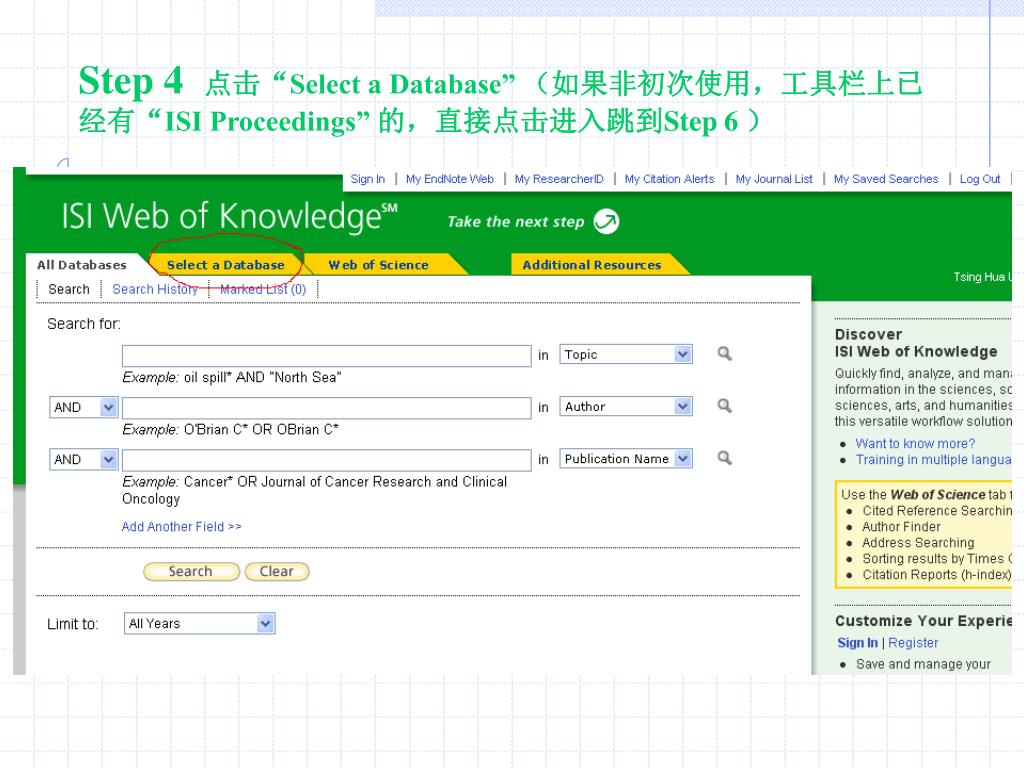
Task: Click the Publication Name search text field
Action: tap(327, 460)
